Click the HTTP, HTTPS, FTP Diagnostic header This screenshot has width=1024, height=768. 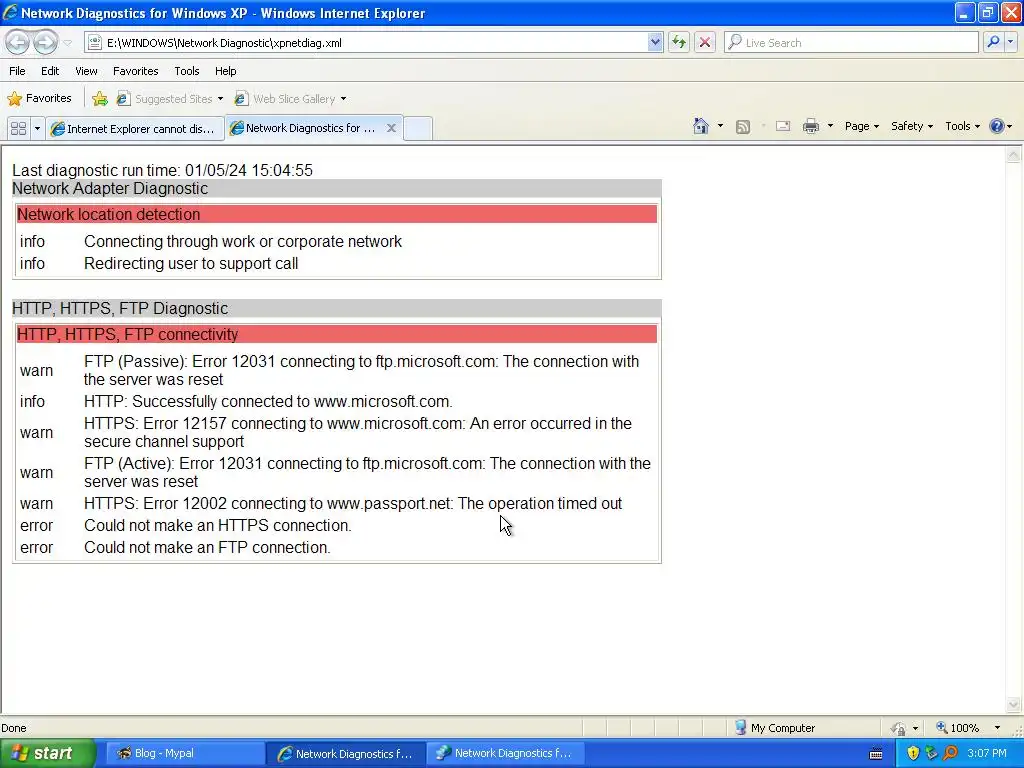[x=336, y=309]
